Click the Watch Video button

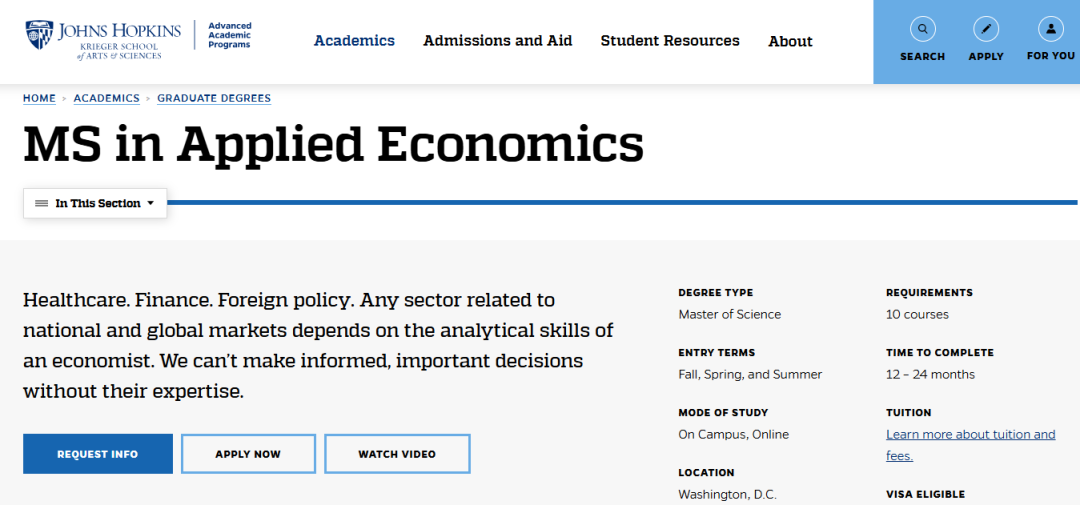tap(397, 454)
